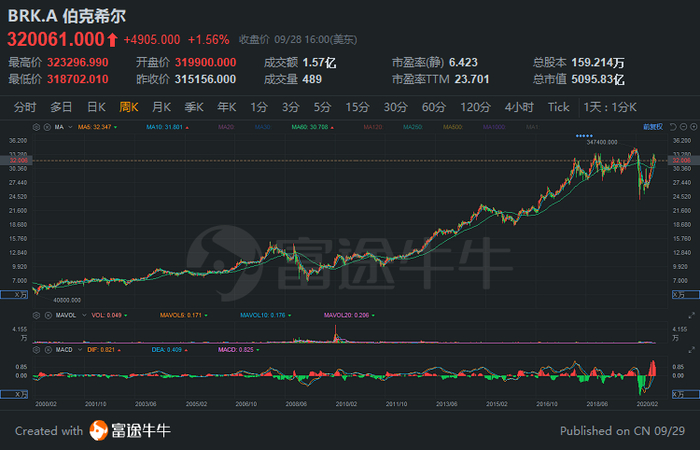Click the 347400.000 high price marker
Screen dimensions: 700x450
[x=602, y=142]
